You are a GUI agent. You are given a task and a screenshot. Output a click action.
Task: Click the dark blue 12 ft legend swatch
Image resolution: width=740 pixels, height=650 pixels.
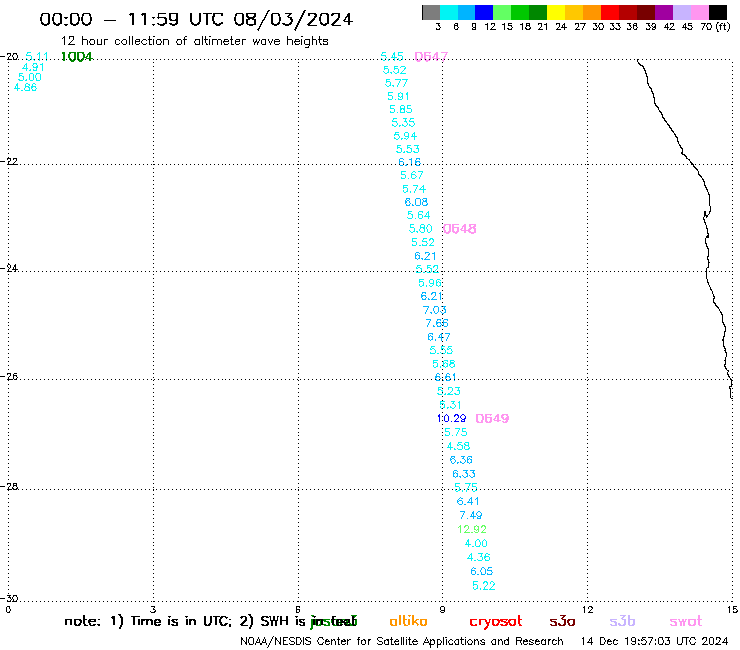[x=484, y=12]
